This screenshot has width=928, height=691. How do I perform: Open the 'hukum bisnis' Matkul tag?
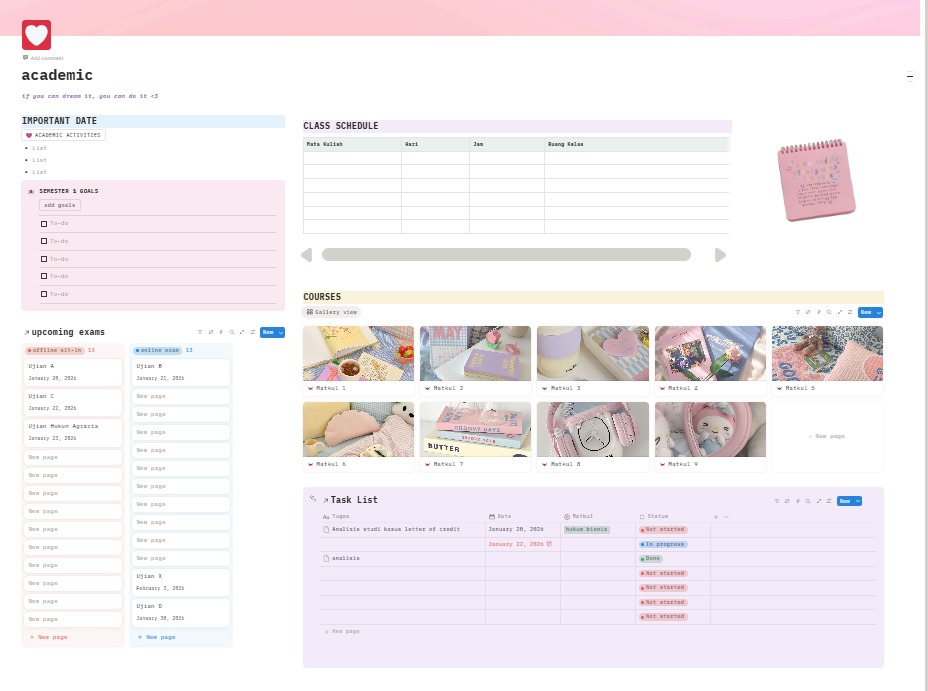[587, 529]
